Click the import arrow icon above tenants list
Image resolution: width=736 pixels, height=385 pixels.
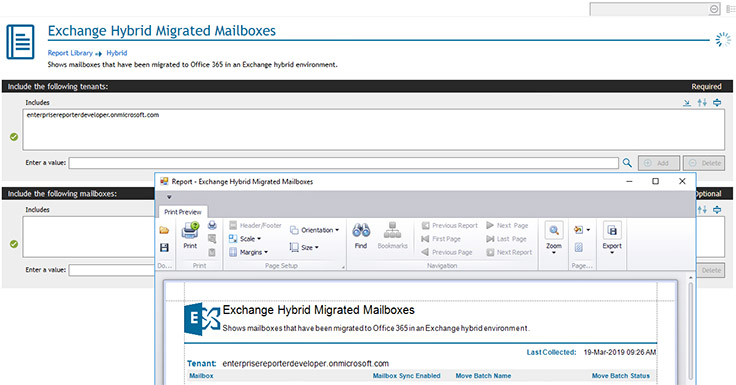(x=687, y=103)
